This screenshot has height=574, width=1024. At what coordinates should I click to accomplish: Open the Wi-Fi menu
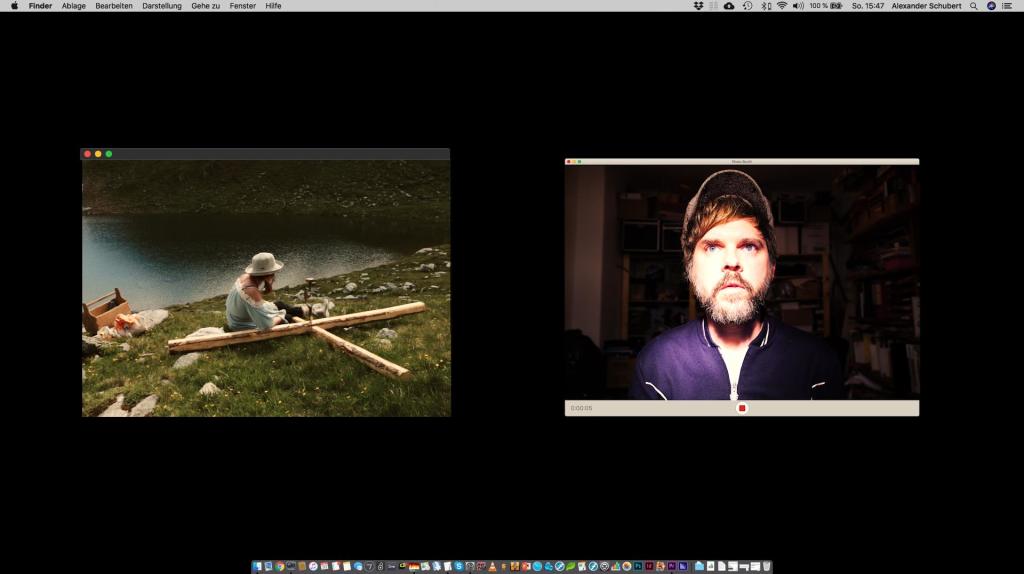click(781, 6)
